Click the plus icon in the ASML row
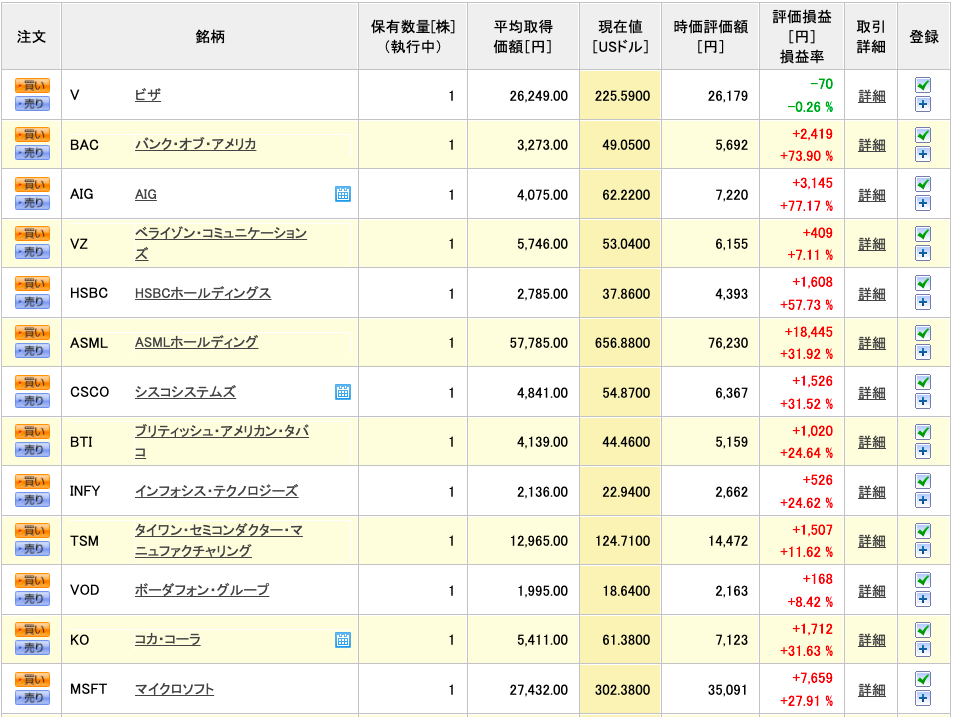Screen dimensions: 953x717 [x=923, y=352]
